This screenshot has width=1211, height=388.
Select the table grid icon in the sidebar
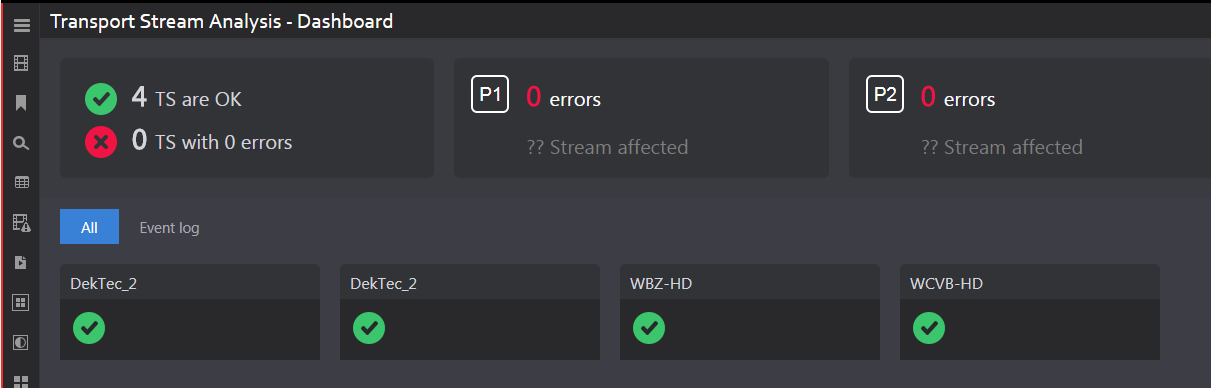click(21, 183)
